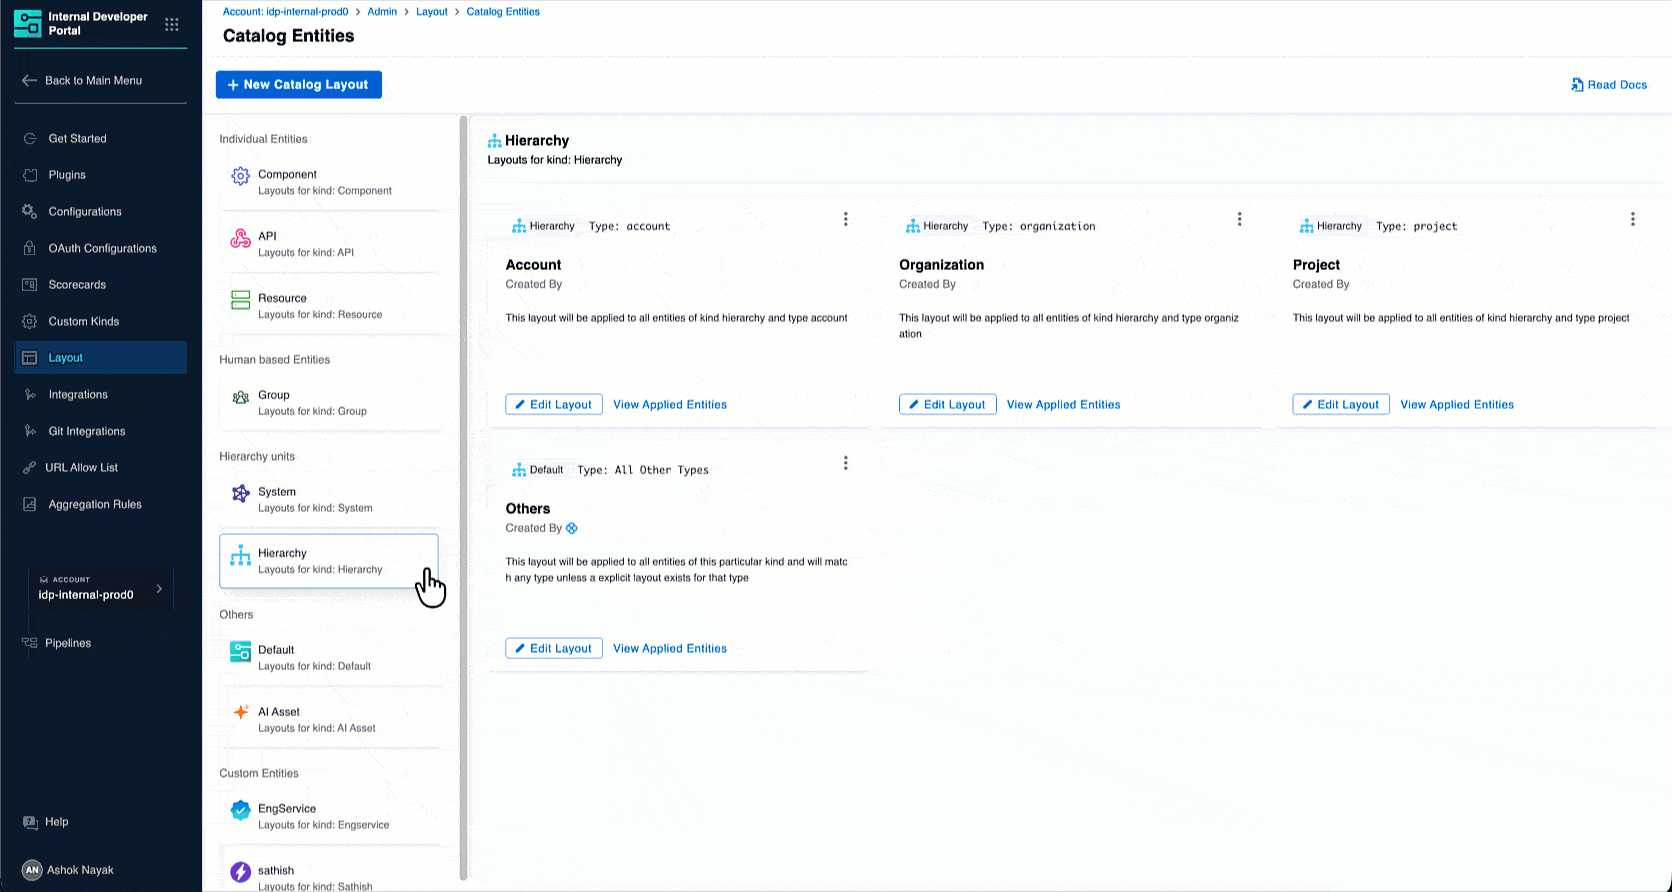Screen dimensions: 1672x892
Task: Open Custom Kinds page
Action: pyautogui.click(x=100, y=321)
